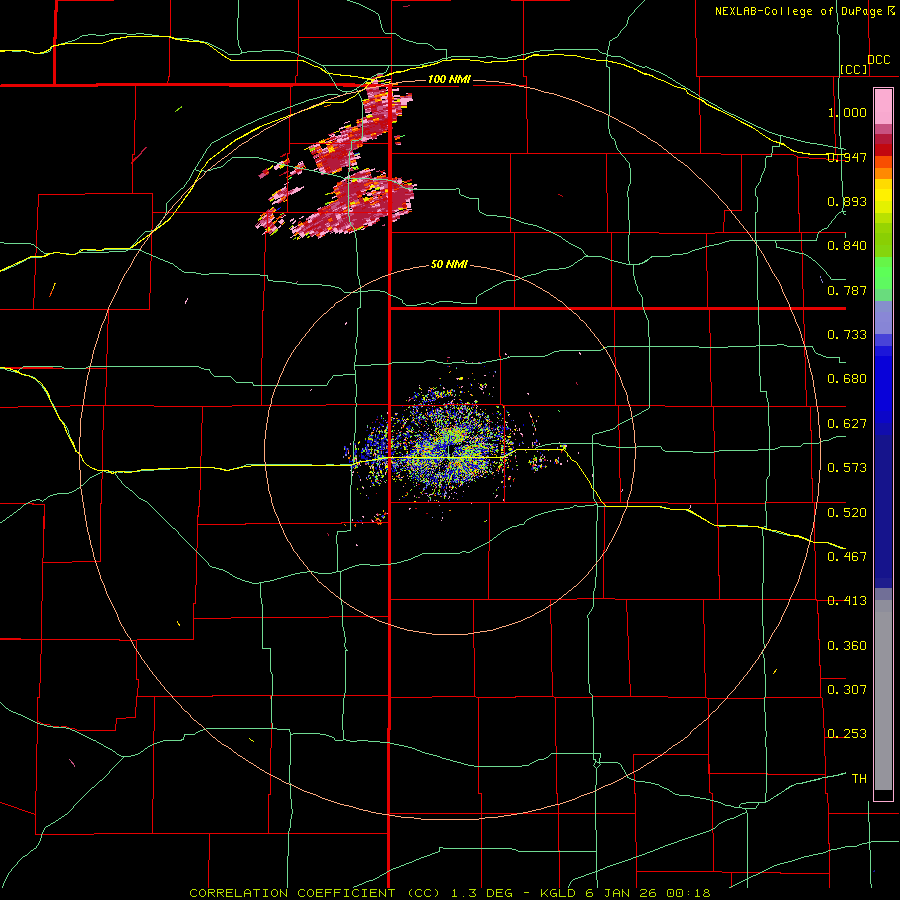Screen dimensions: 900x900
Task: Click the 0.573 legend value
Action: pos(847,468)
